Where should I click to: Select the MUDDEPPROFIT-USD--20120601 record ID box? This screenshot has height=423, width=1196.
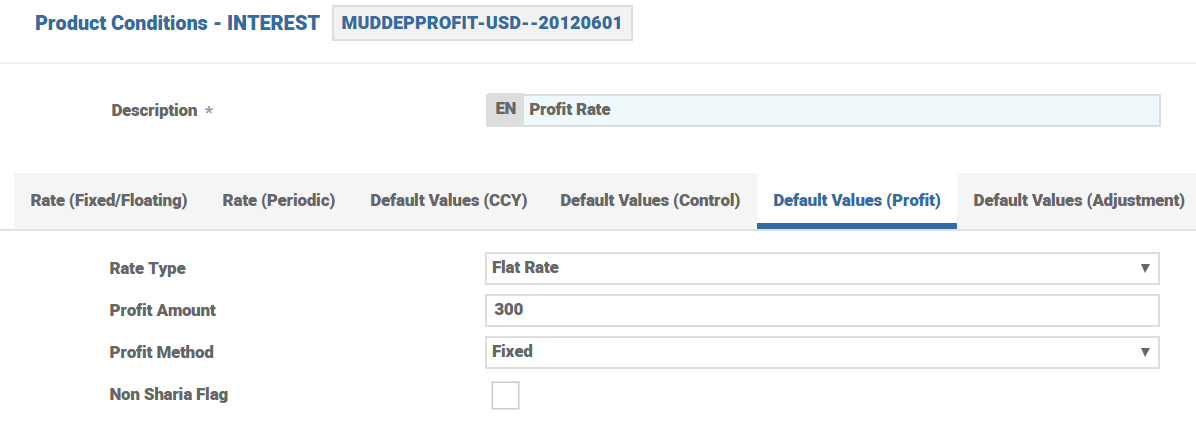coord(482,23)
